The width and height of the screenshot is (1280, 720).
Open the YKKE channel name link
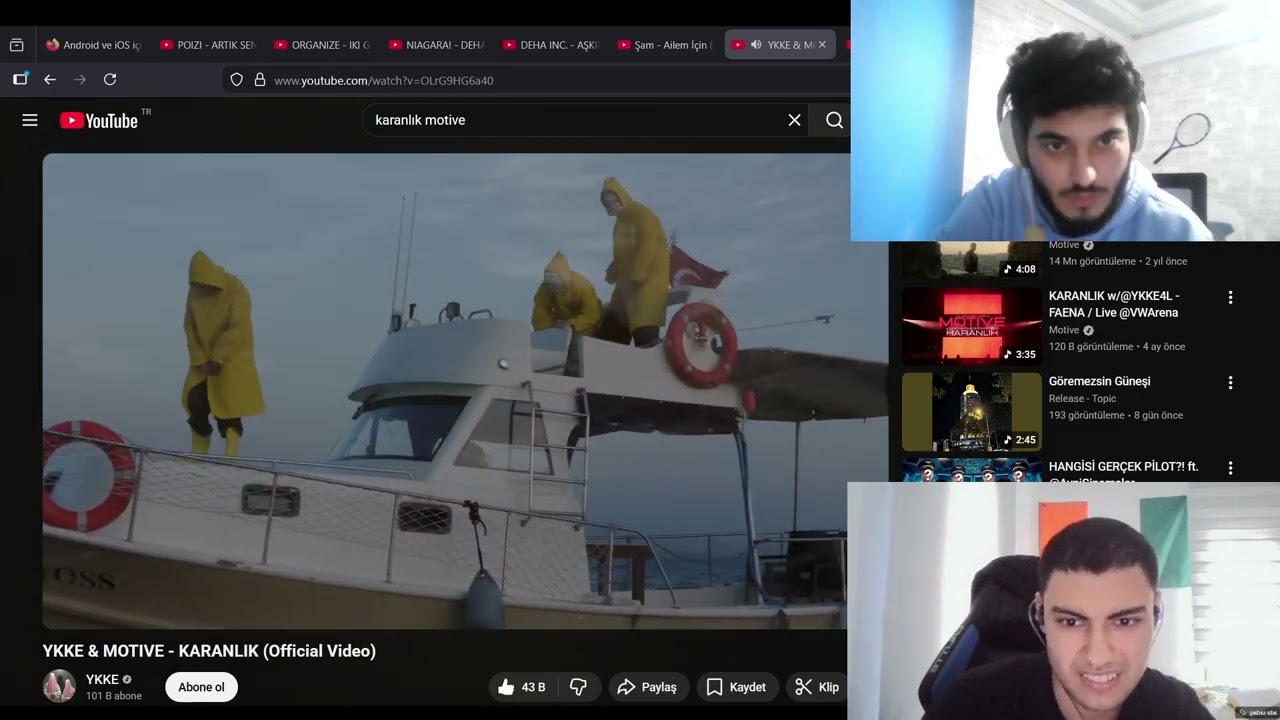coord(102,679)
